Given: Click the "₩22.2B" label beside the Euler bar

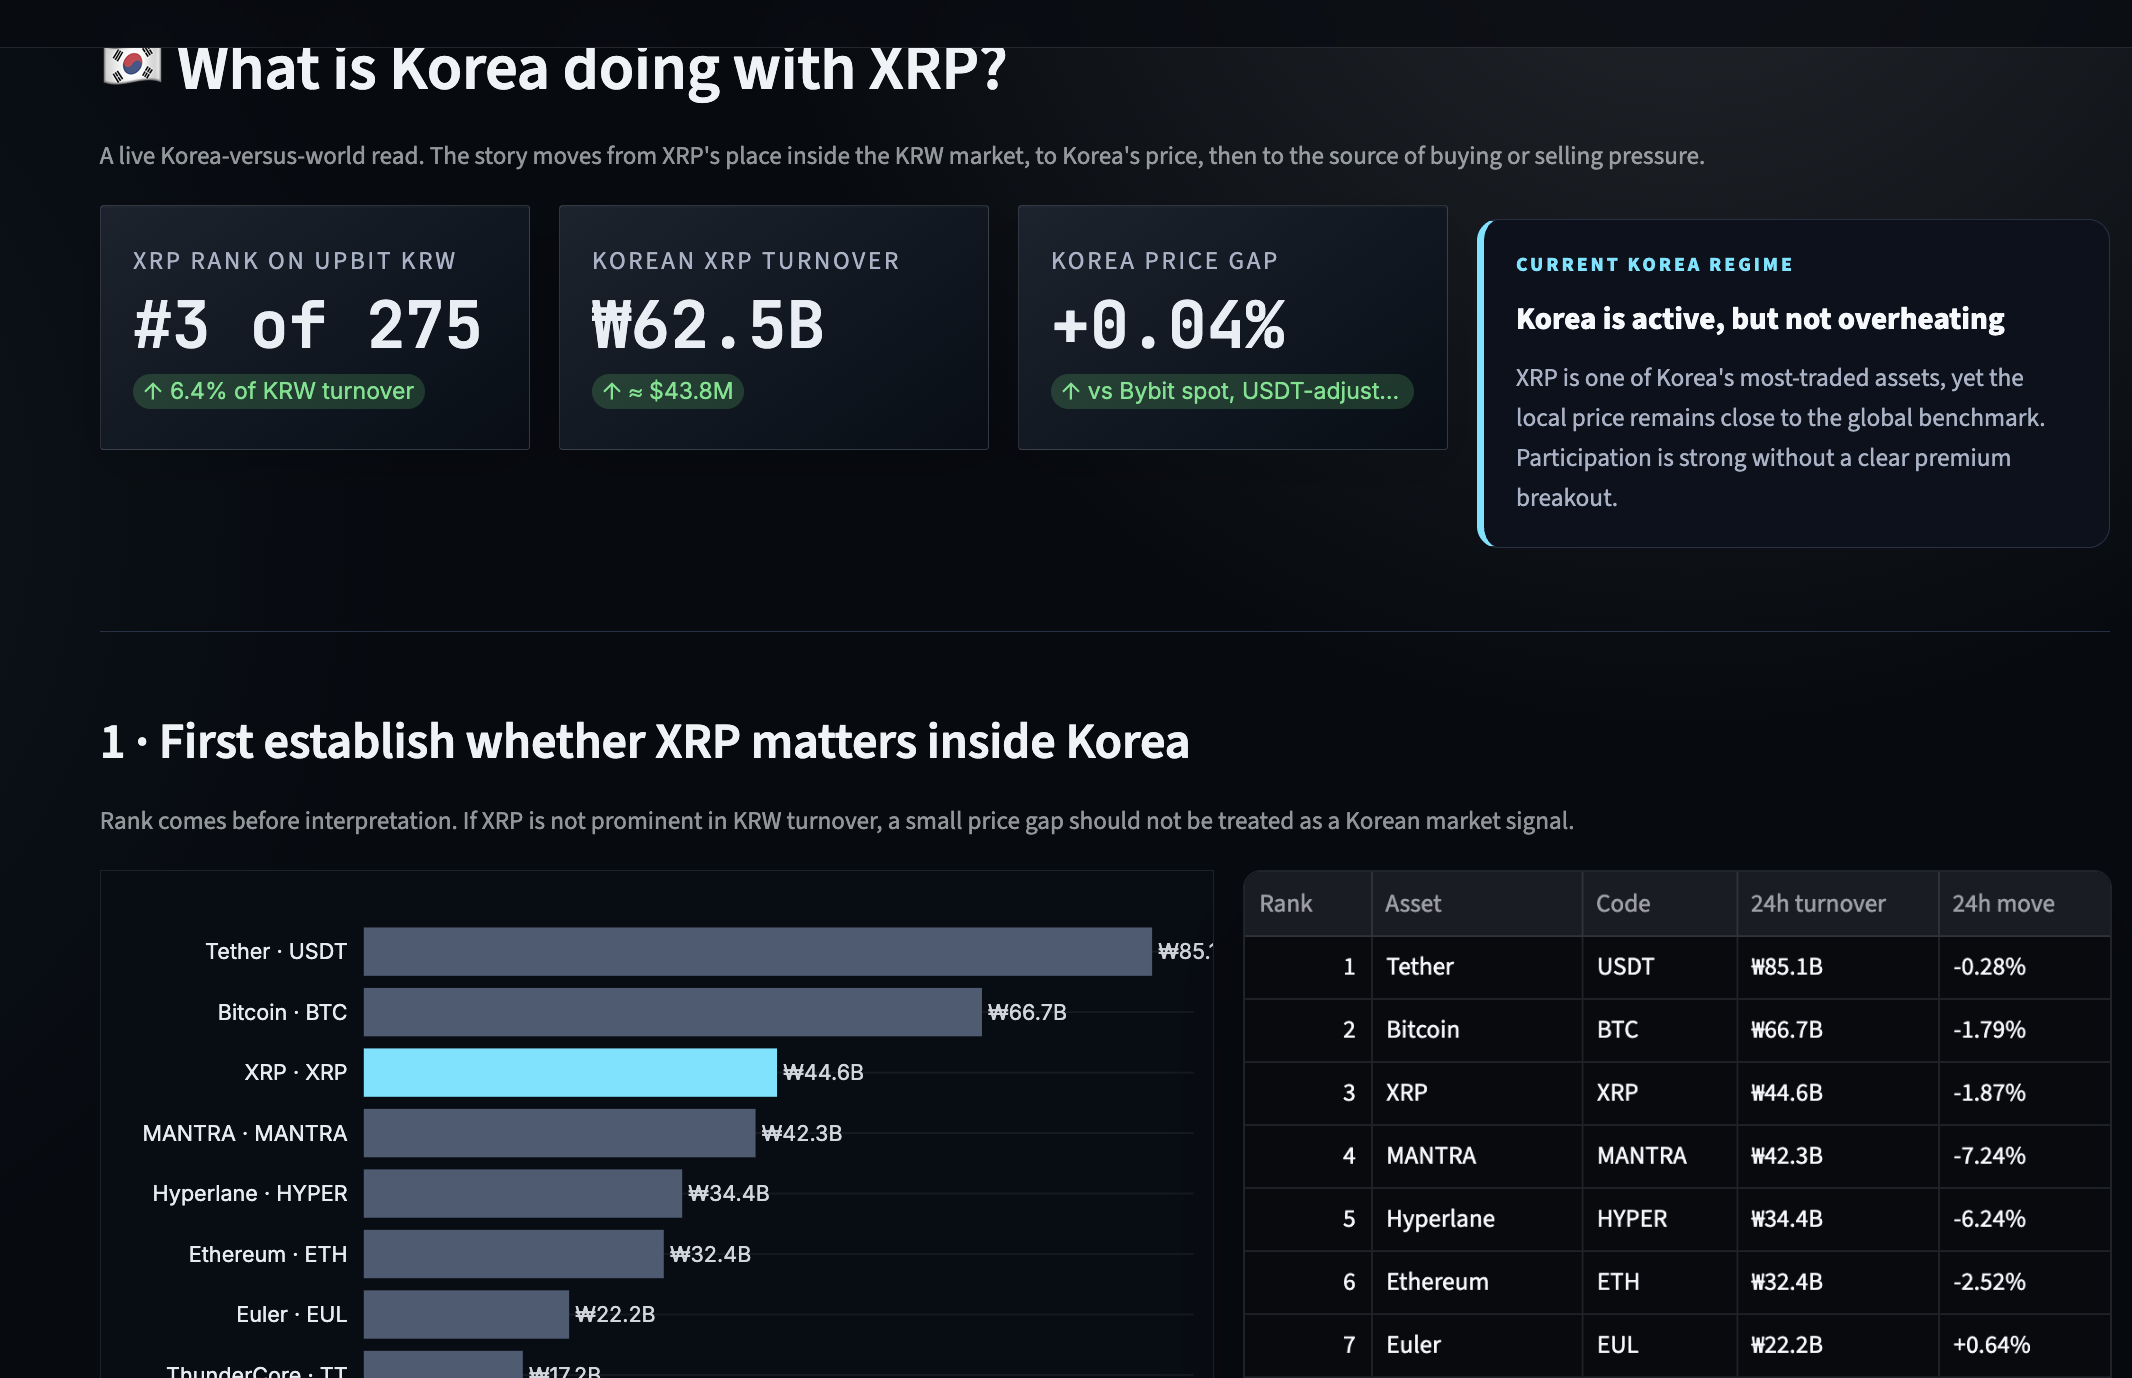Looking at the screenshot, I should 615,1314.
